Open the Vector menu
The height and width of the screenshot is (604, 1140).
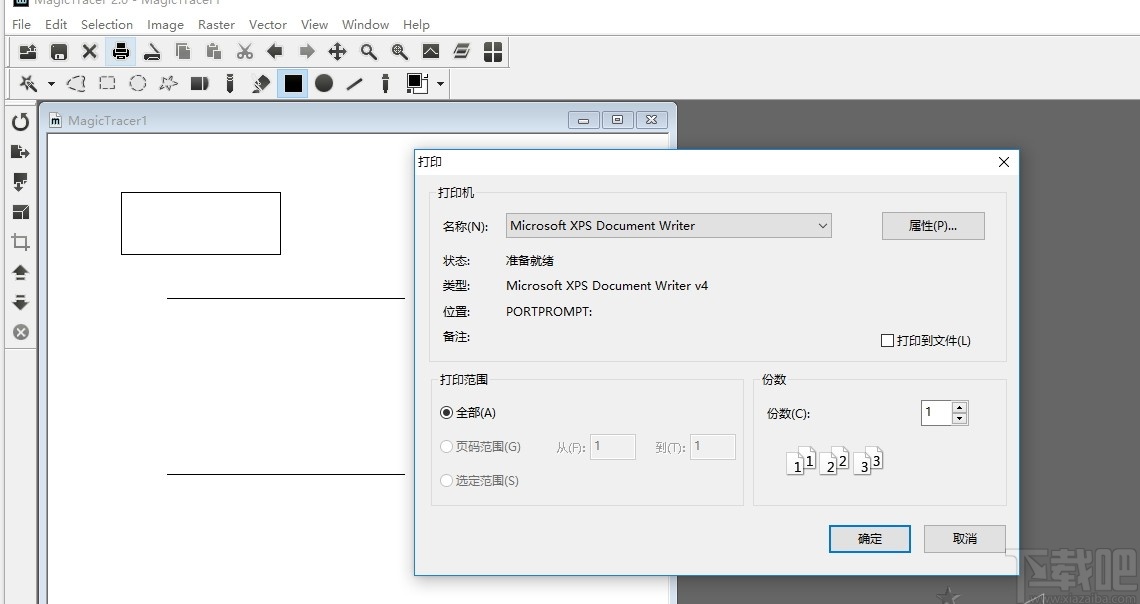point(268,25)
